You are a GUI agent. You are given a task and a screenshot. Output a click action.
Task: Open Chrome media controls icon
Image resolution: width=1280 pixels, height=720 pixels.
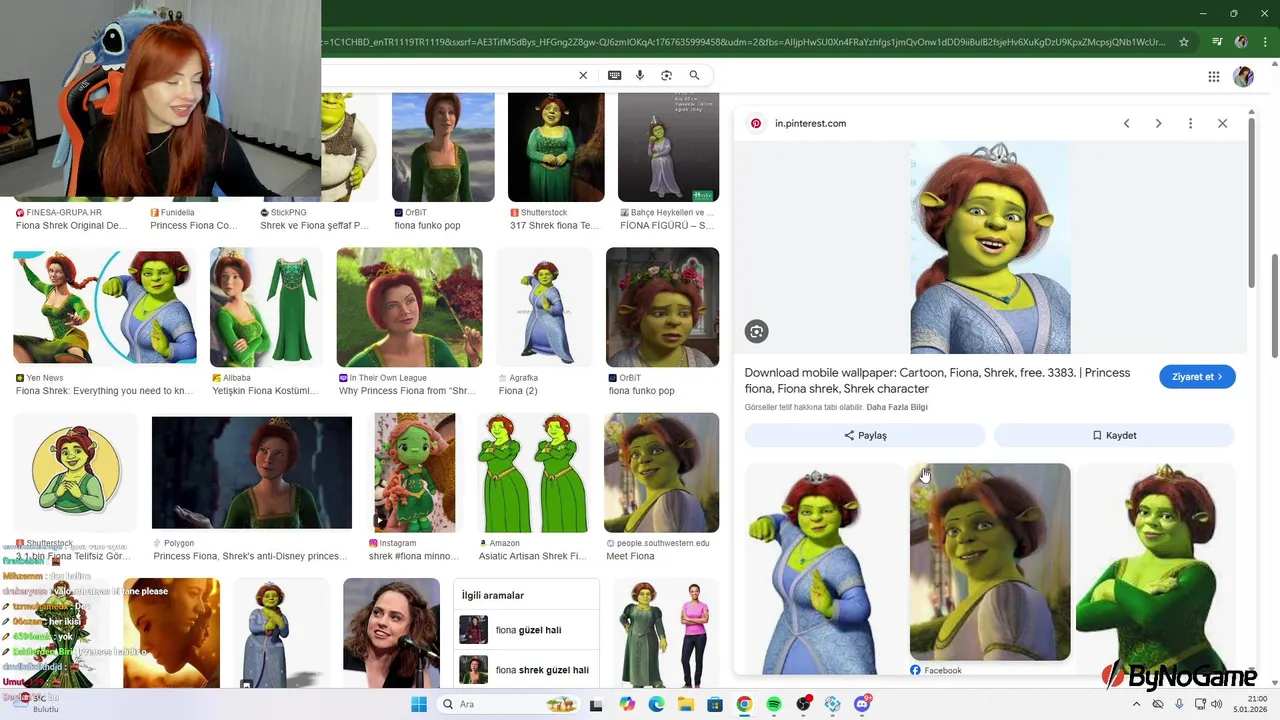point(1217,42)
